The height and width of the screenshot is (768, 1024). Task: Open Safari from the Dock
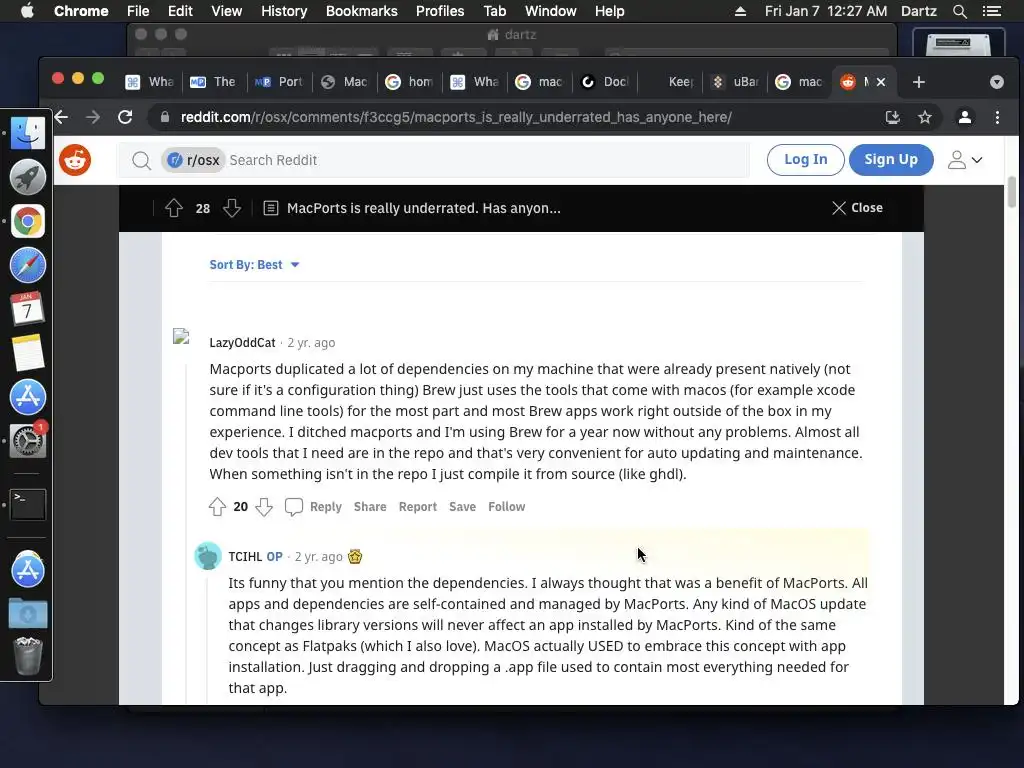(x=27, y=265)
